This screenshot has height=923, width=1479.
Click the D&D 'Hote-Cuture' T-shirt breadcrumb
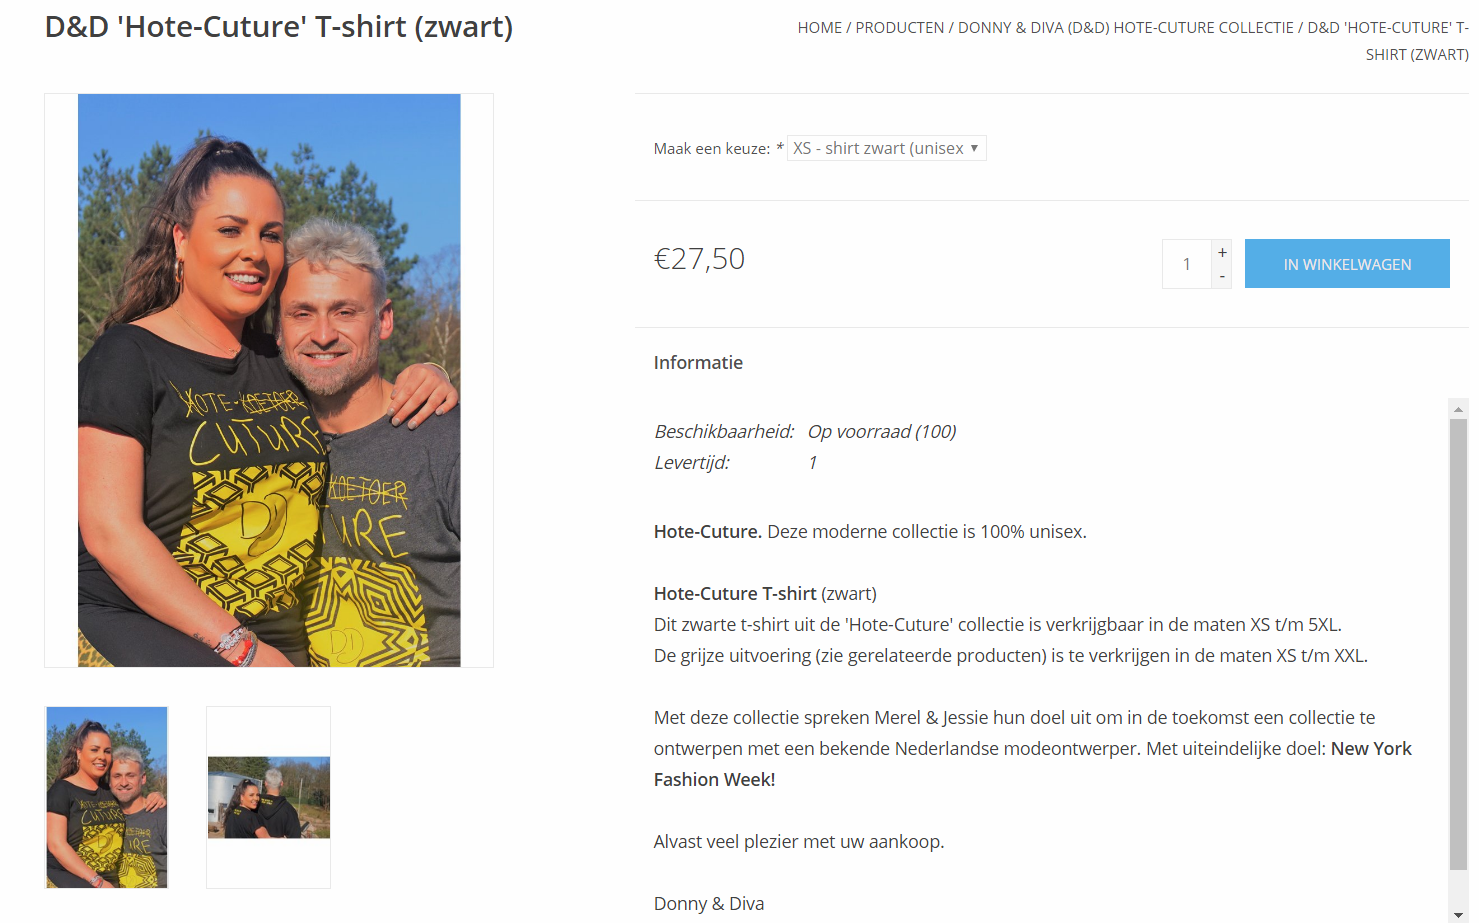point(1388,41)
